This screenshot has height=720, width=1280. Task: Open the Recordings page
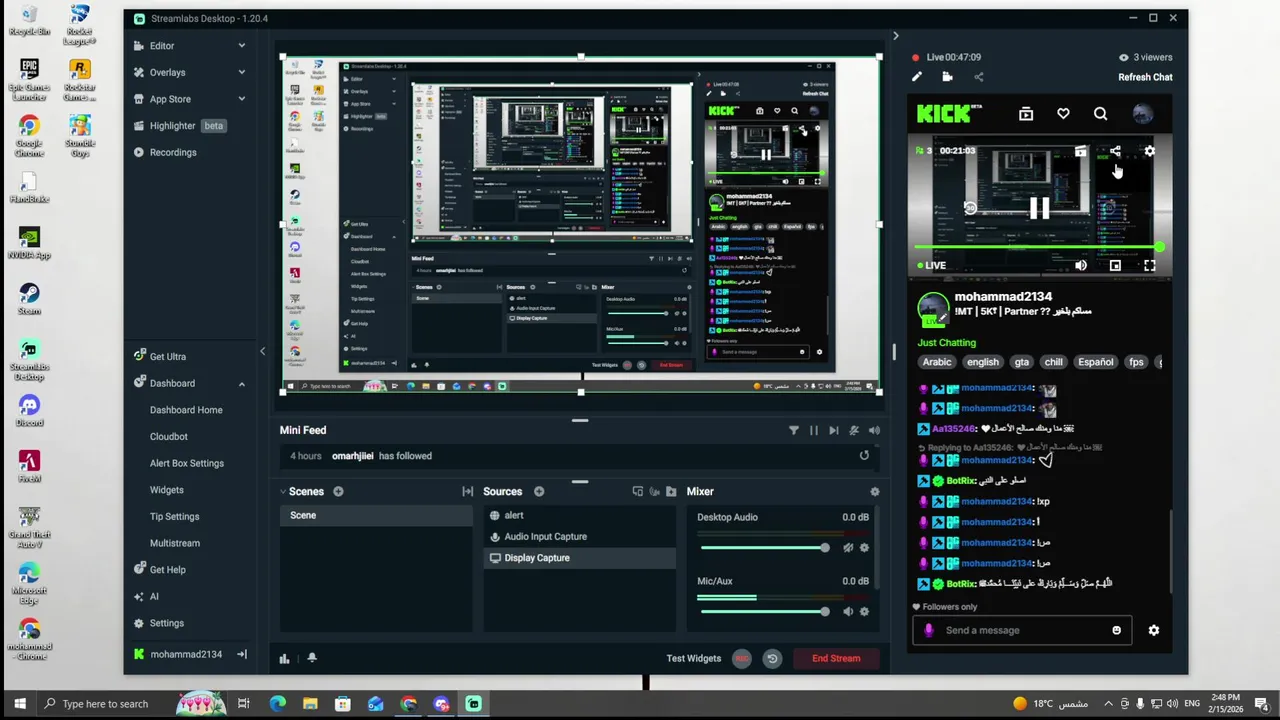(173, 152)
